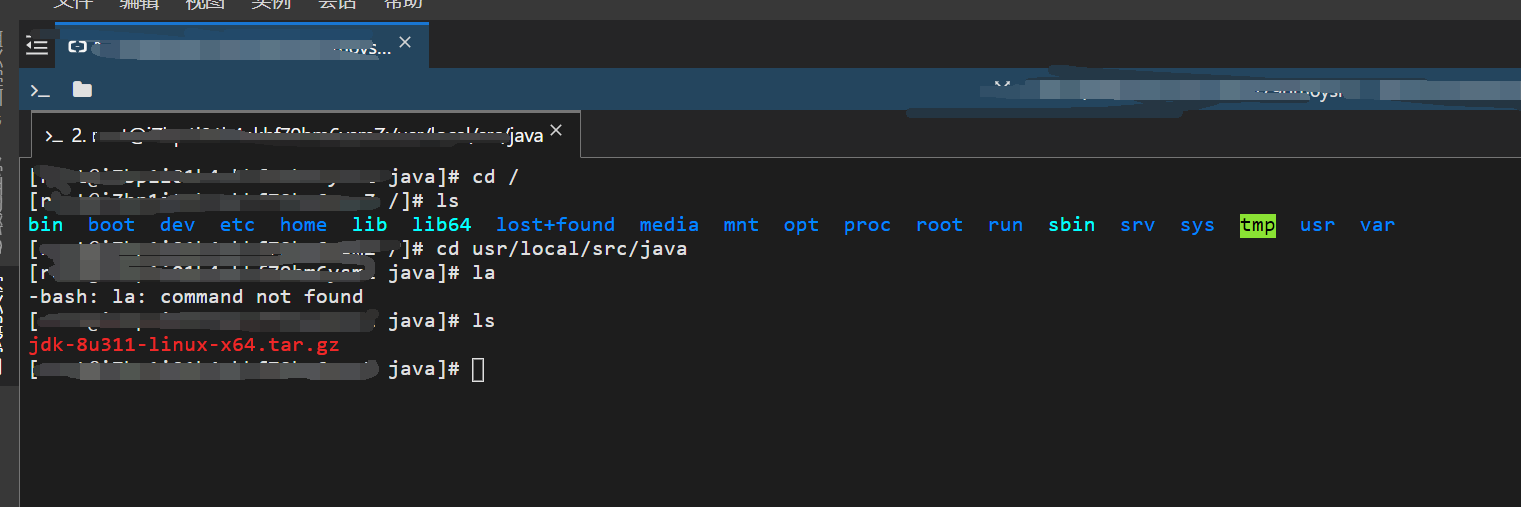1521x507 pixels.
Task: Close the top connection session tab
Action: tap(405, 43)
